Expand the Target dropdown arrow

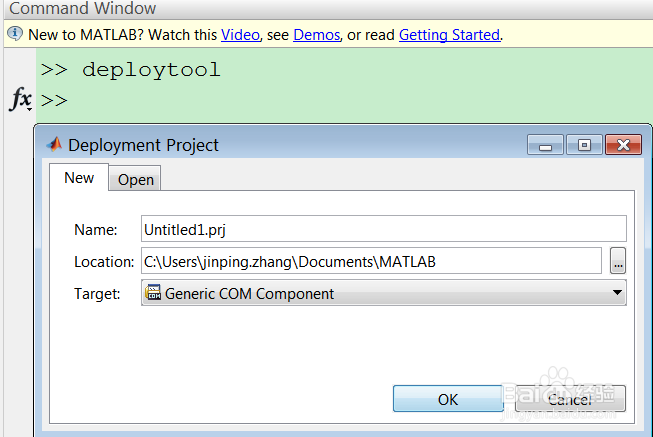(x=617, y=292)
